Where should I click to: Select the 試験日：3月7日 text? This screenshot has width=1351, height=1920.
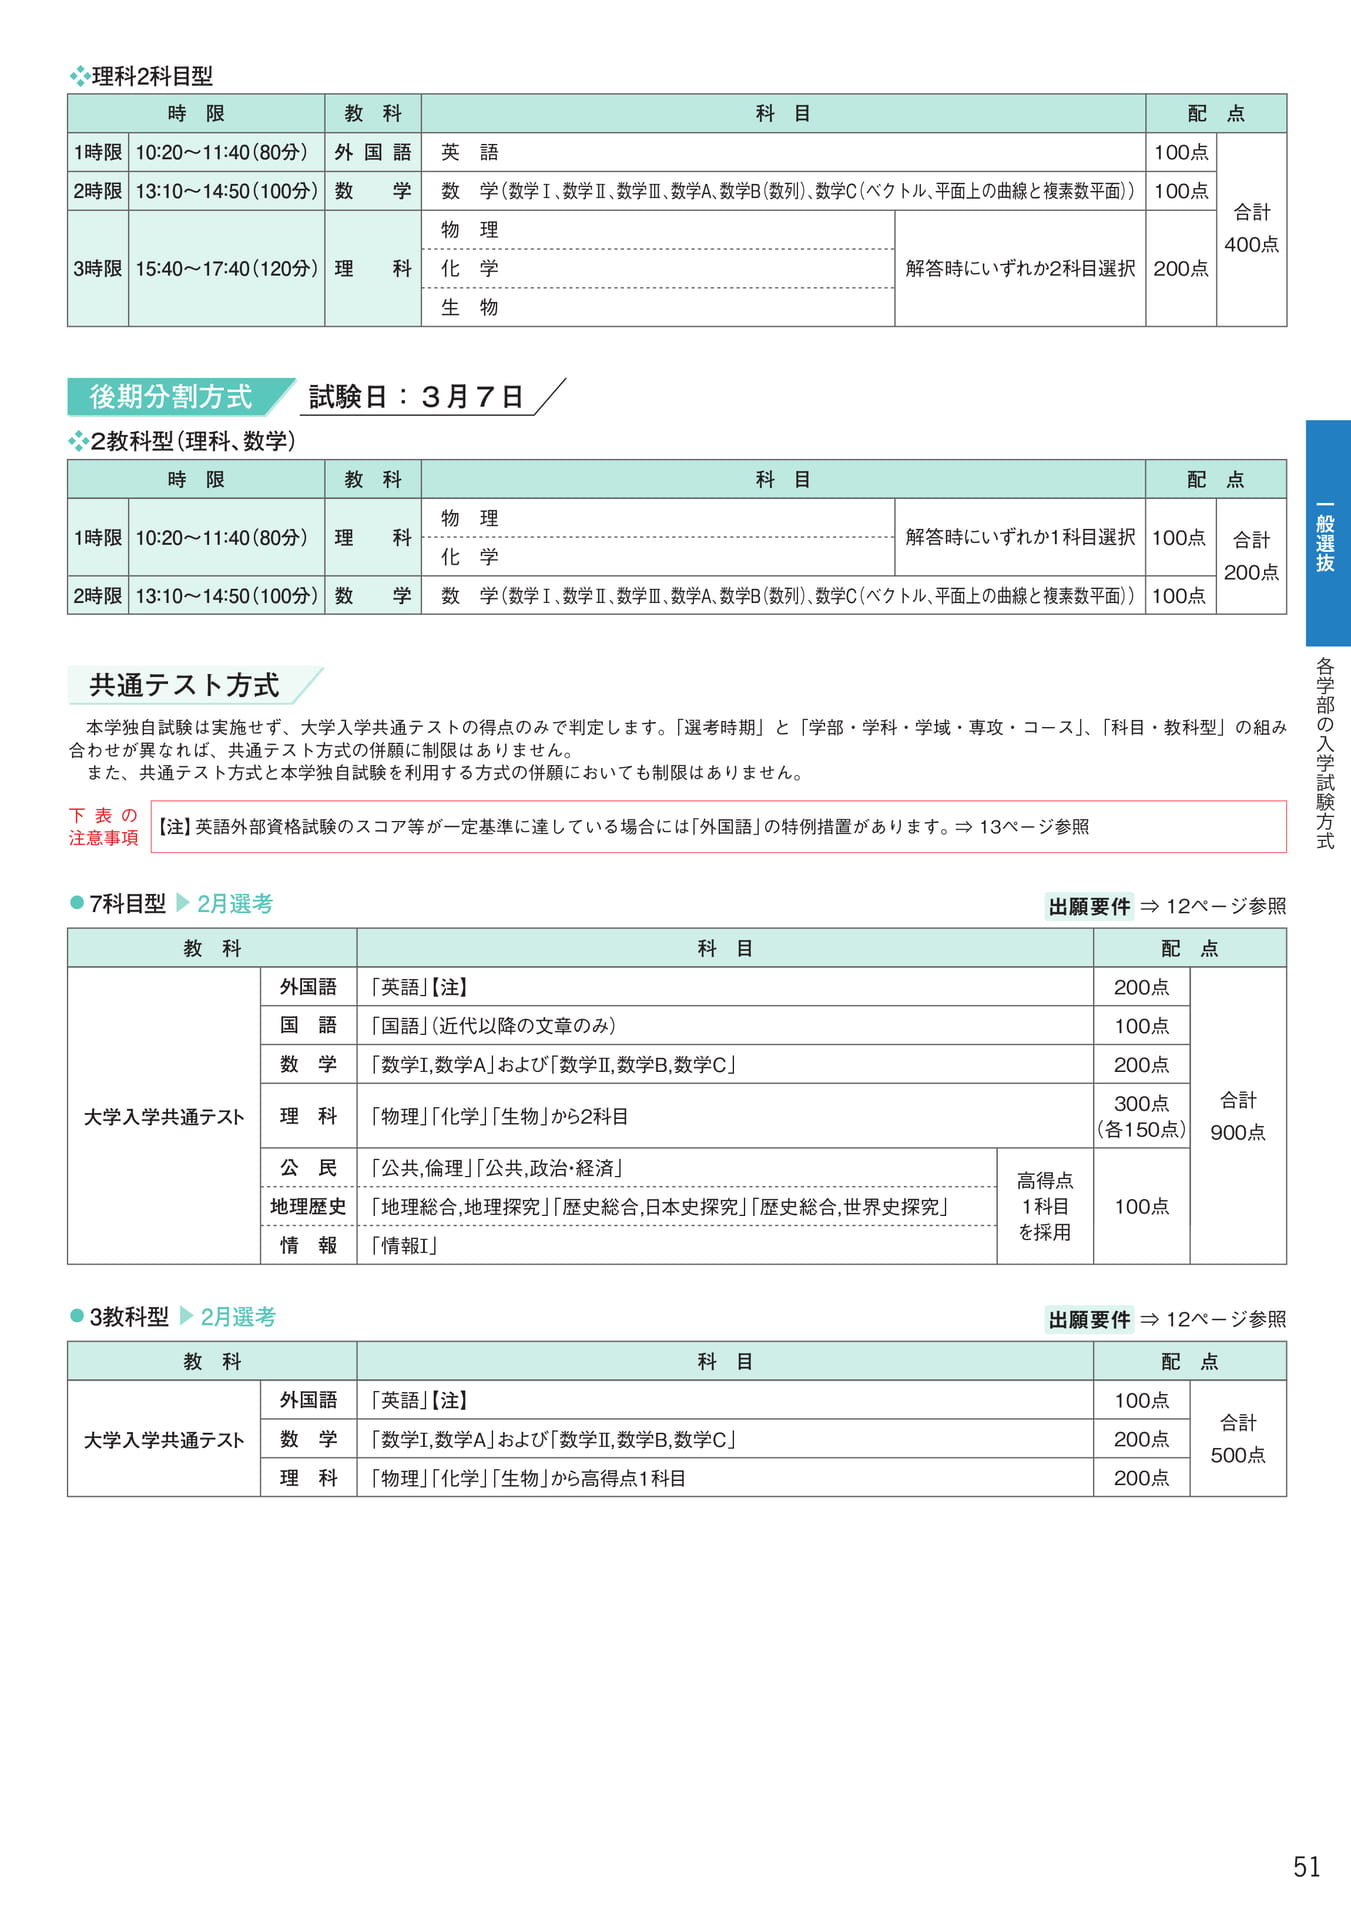(416, 397)
